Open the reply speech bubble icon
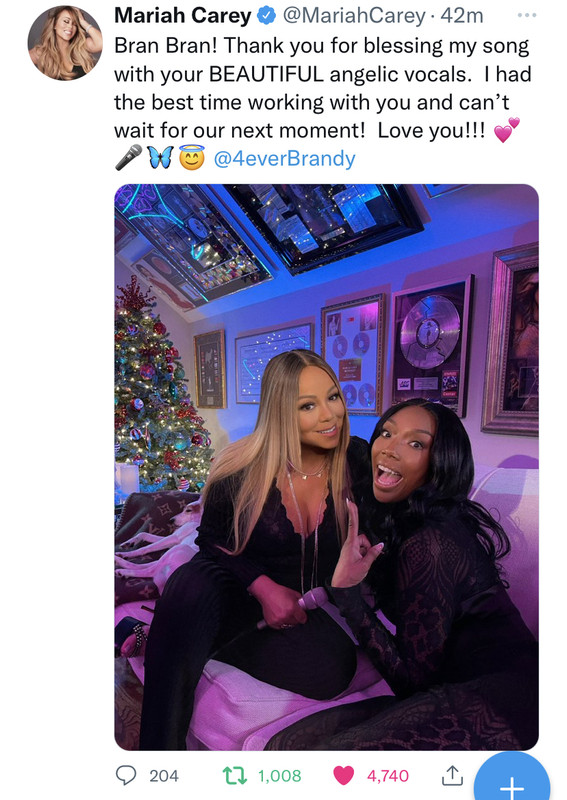567x800 pixels. tap(126, 776)
